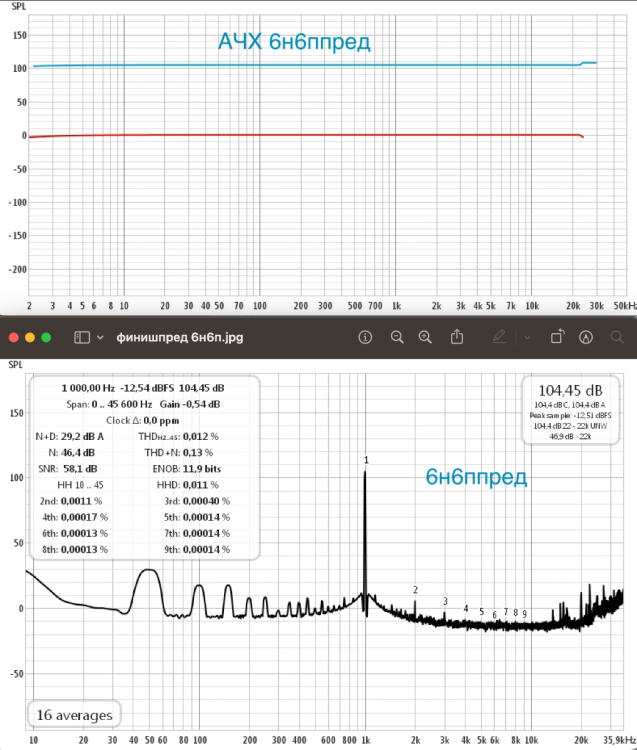Viewport: 637px width, 750px height.
Task: Expand the sidebar view options chevron
Action: click(x=100, y=338)
